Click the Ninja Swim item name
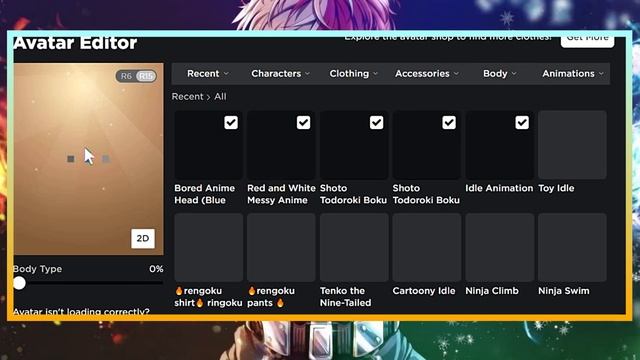This screenshot has height=360, width=640. 564,291
